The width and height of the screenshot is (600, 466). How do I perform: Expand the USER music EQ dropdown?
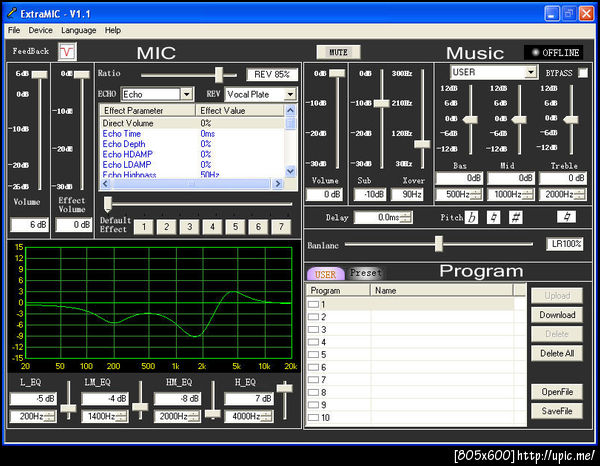tap(531, 72)
